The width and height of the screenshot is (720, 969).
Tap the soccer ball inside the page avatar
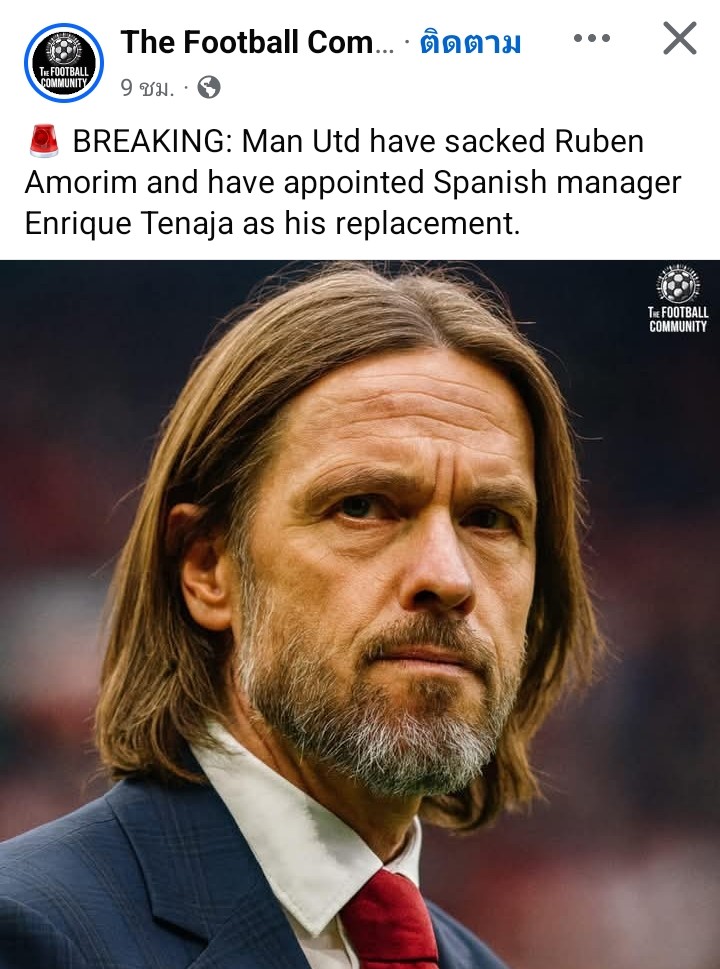point(64,49)
